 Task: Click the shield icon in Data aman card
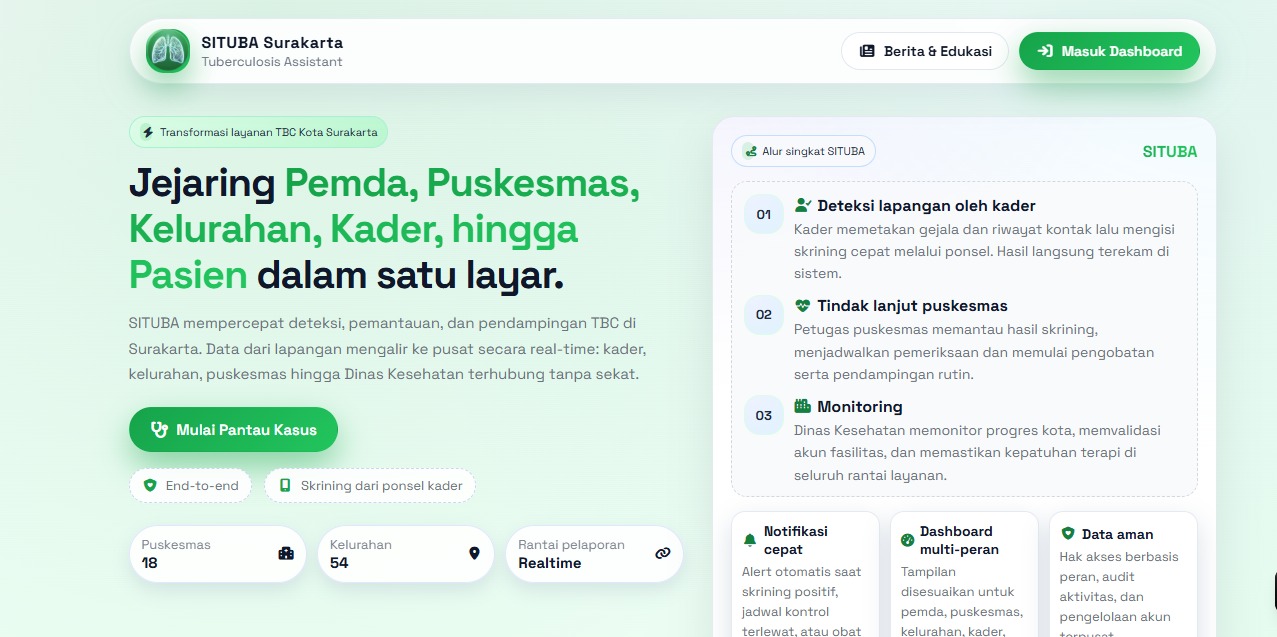coord(1067,534)
